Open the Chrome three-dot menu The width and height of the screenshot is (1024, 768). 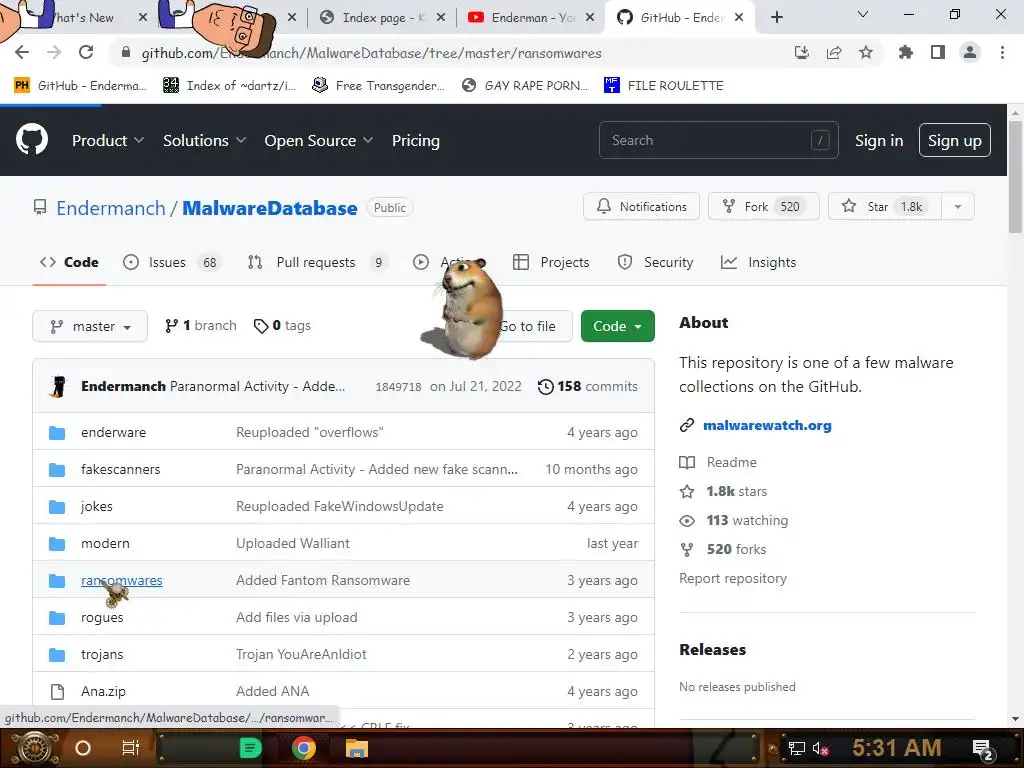pyautogui.click(x=1002, y=52)
